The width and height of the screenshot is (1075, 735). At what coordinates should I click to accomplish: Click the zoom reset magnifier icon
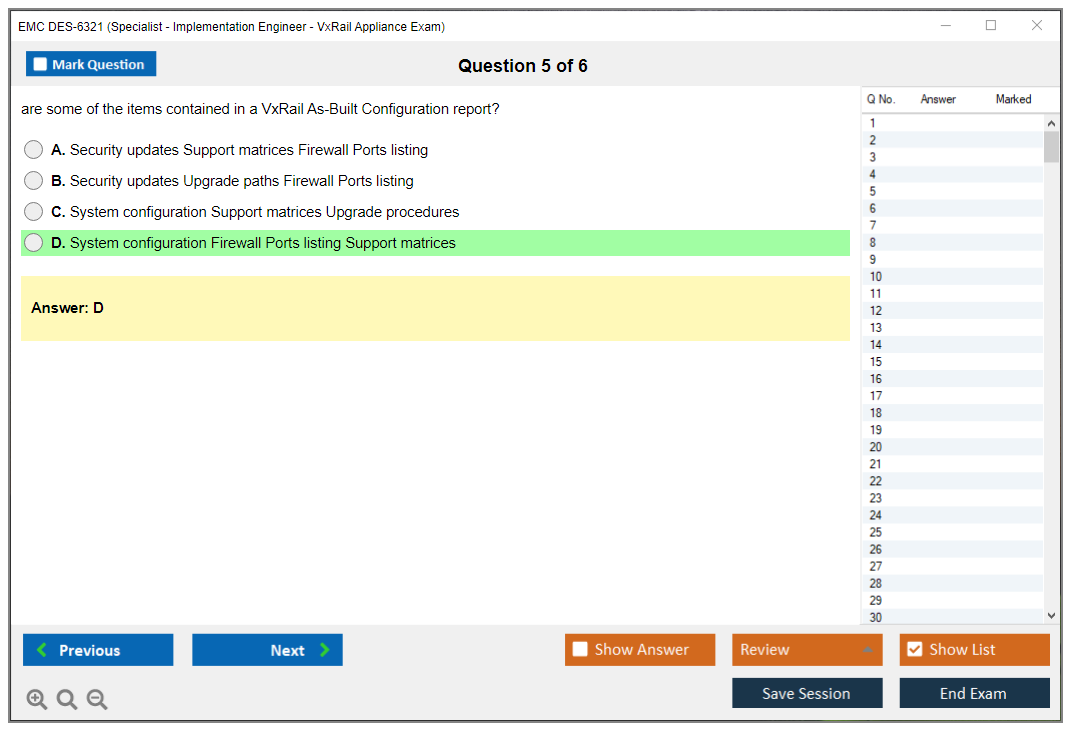tap(67, 700)
